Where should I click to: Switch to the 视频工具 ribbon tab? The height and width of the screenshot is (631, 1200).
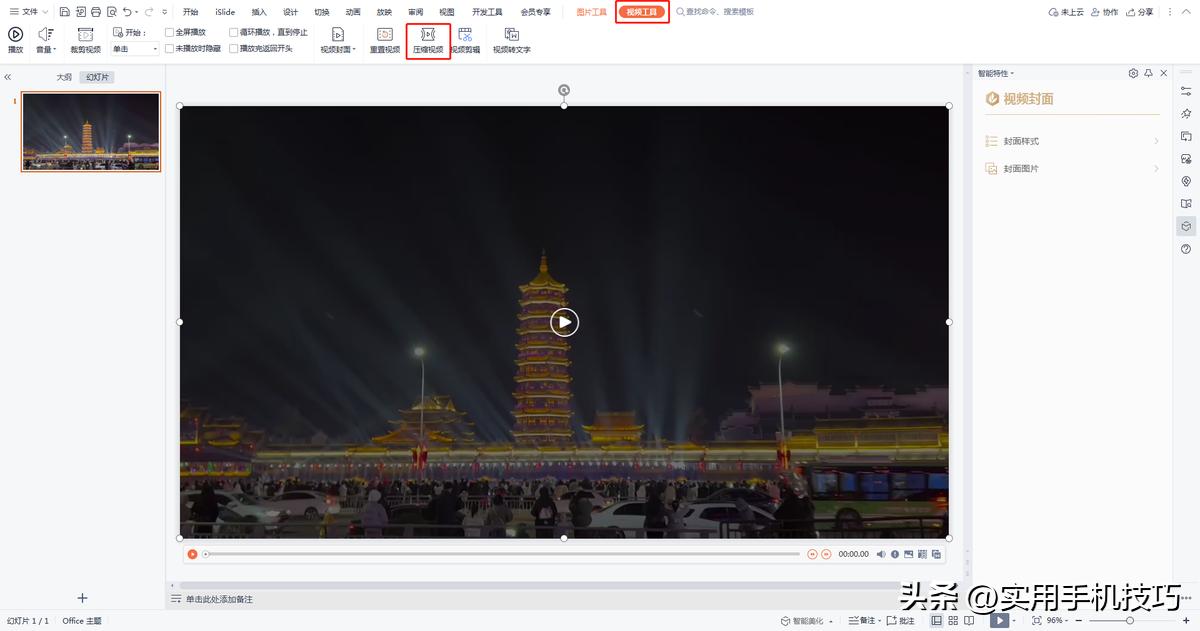(641, 12)
